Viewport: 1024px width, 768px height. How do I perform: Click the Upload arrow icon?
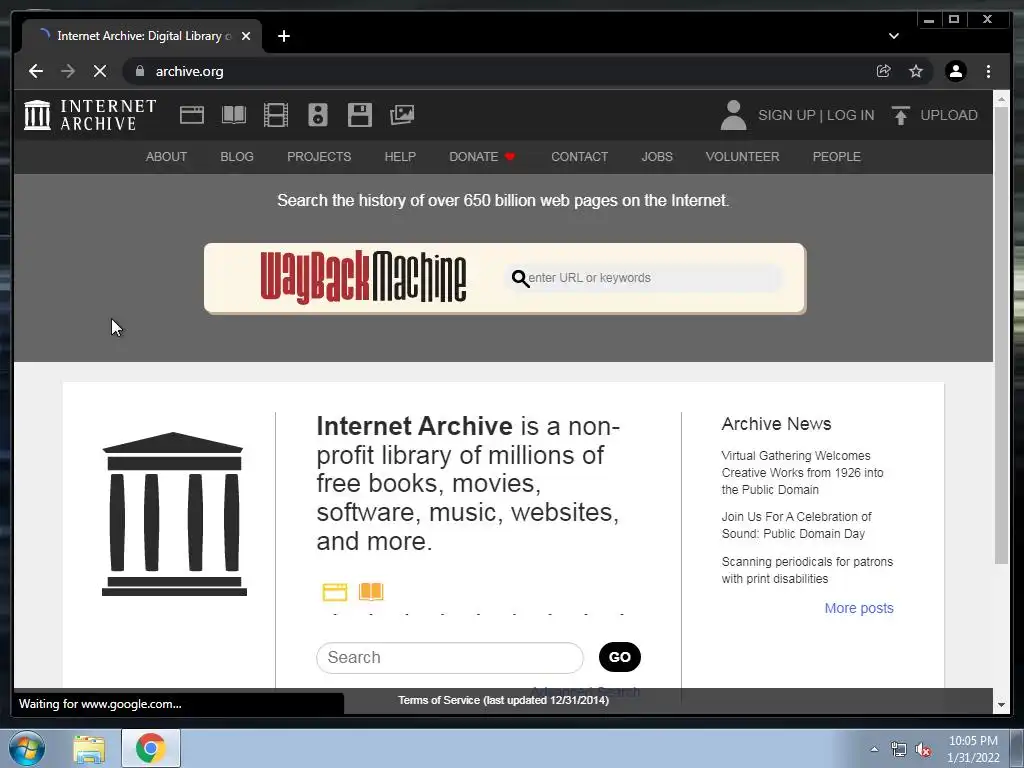tap(901, 115)
